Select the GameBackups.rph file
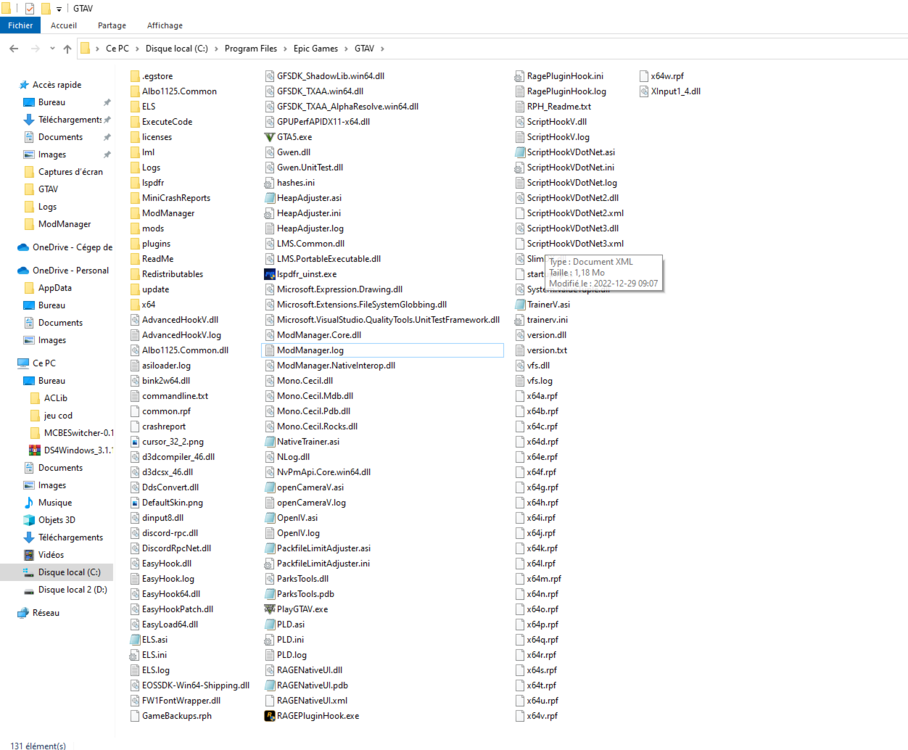The height and width of the screenshot is (750, 908). (171, 716)
